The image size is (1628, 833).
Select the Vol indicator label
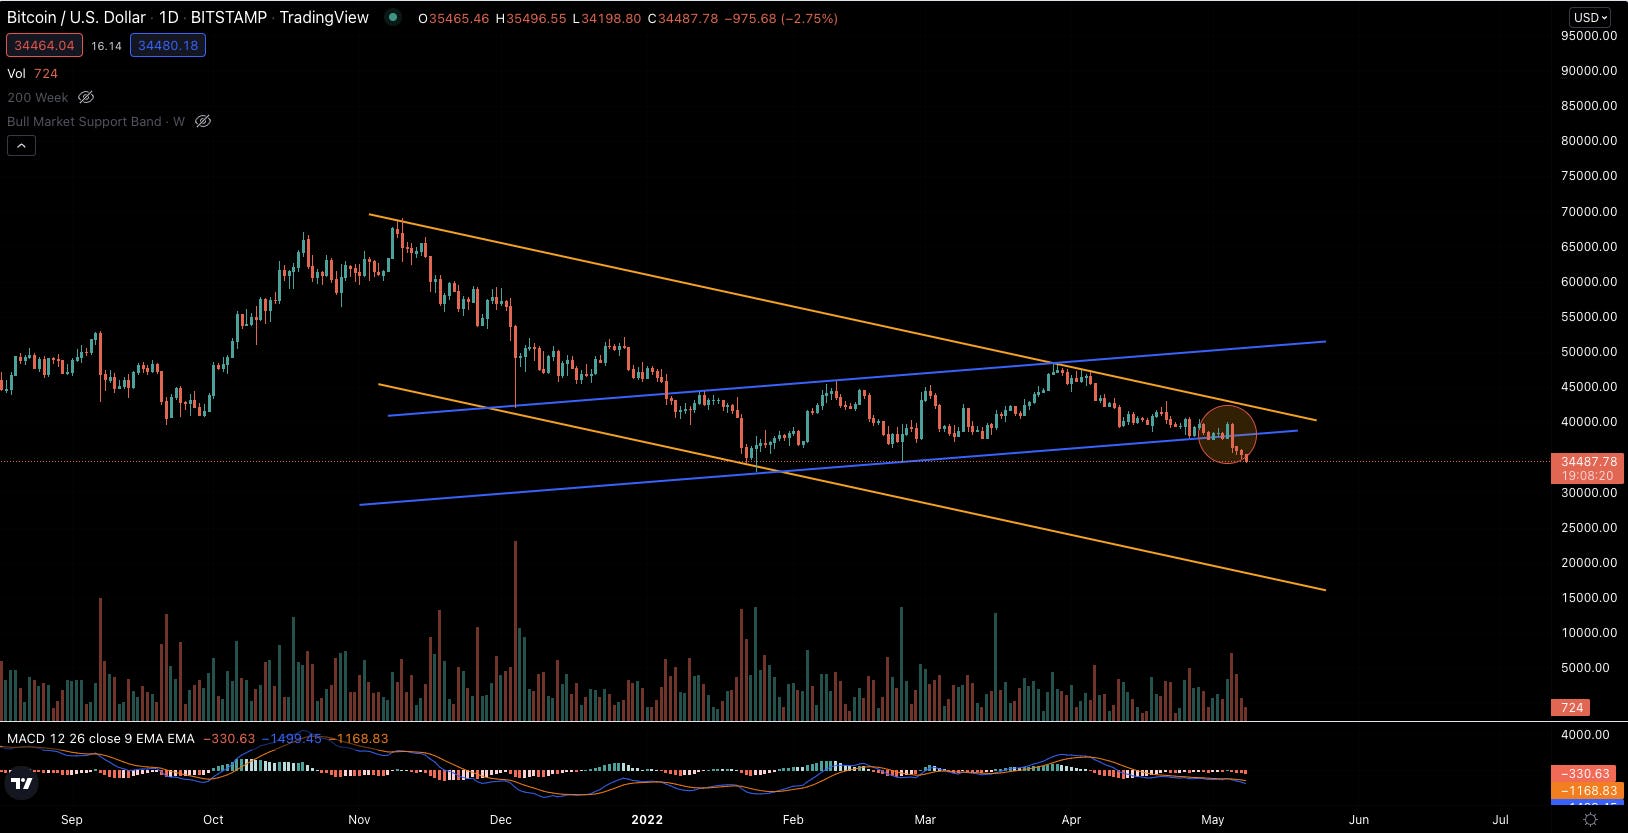[x=16, y=73]
